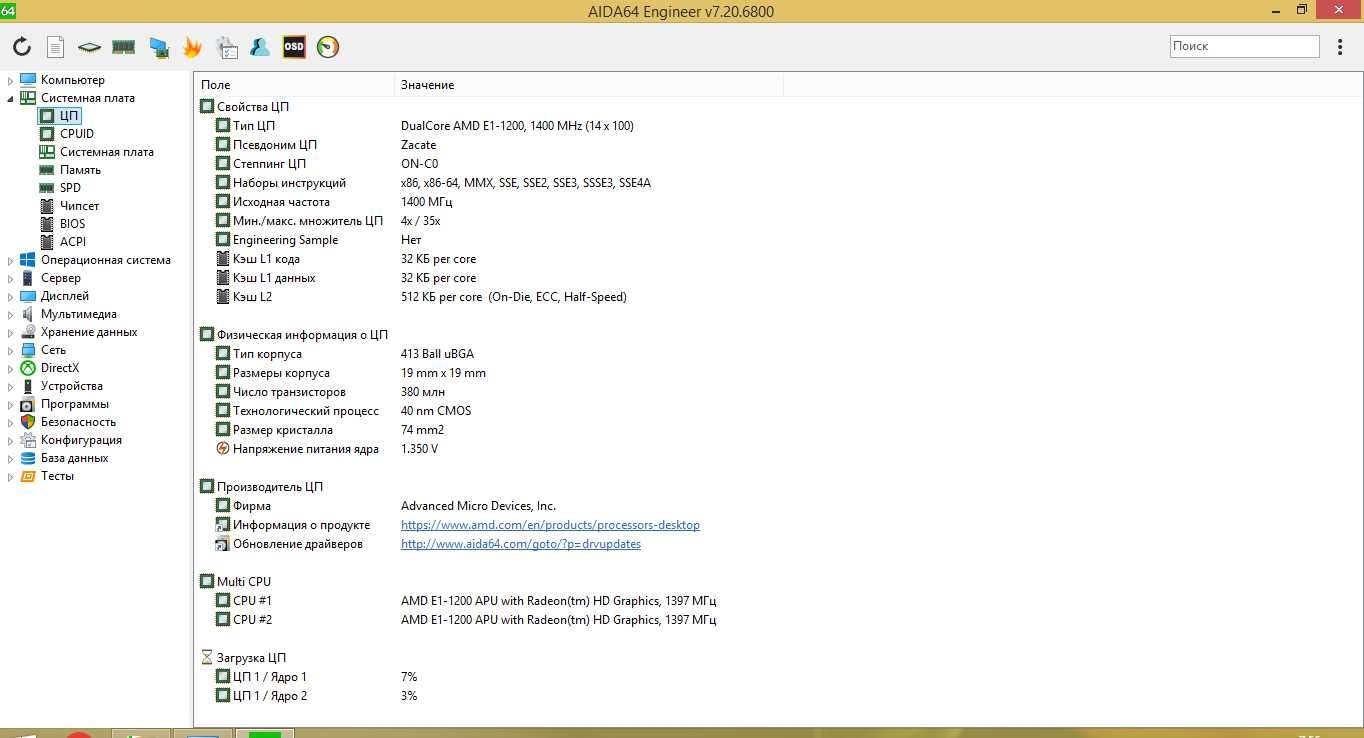Open the three-dot menu beside search

pyautogui.click(x=1341, y=47)
